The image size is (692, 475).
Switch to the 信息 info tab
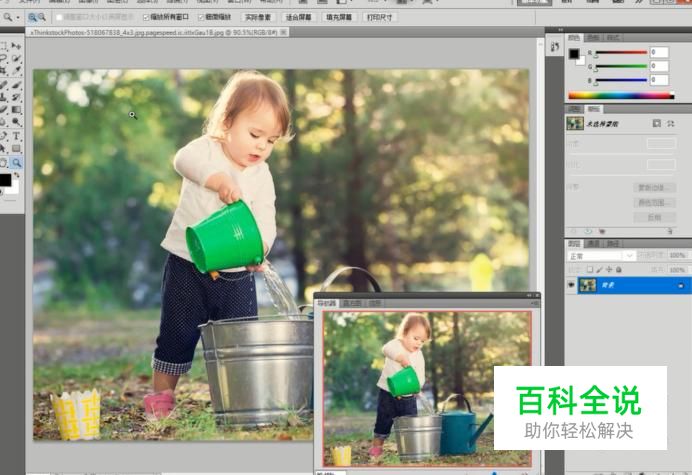375,304
